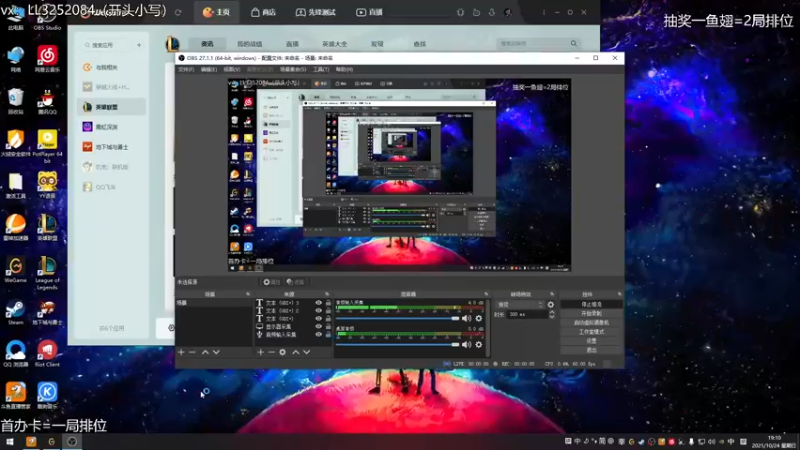Select 英雄联盟 in WeGame sidebar

coord(111,107)
